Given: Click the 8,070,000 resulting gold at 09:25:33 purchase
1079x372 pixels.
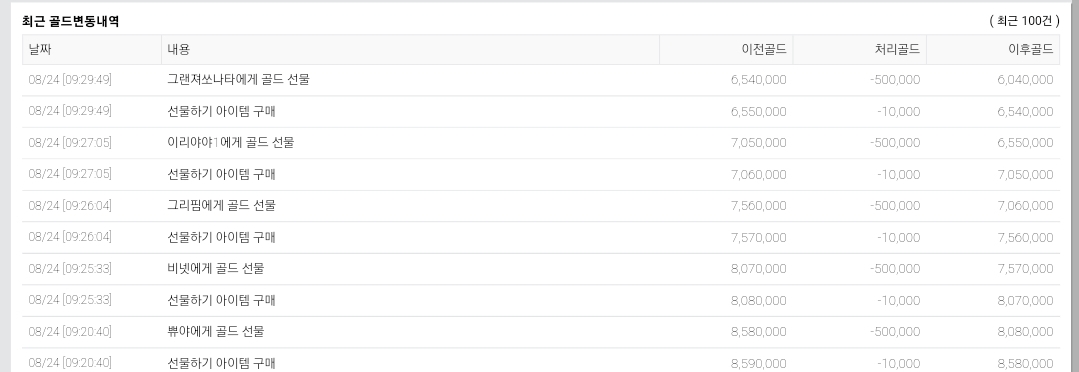Looking at the screenshot, I should coord(1025,300).
